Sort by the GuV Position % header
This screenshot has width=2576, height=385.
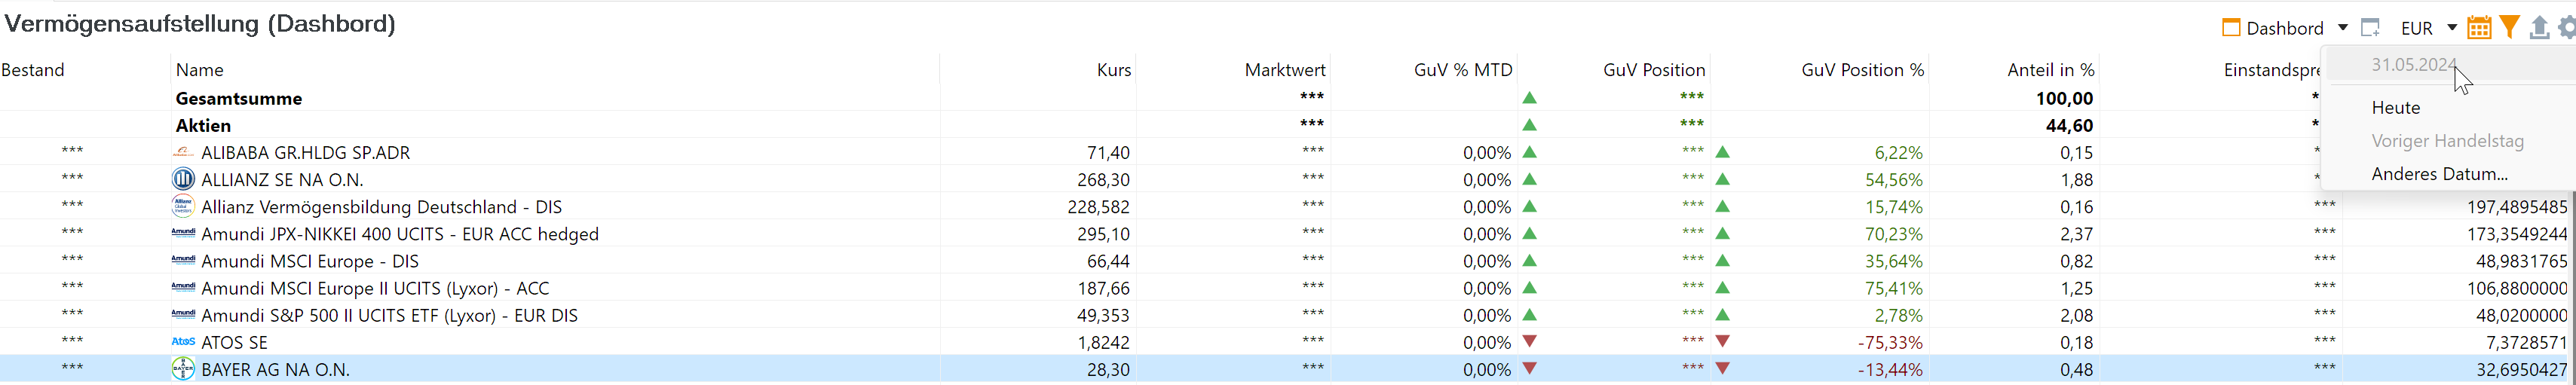tap(1862, 70)
